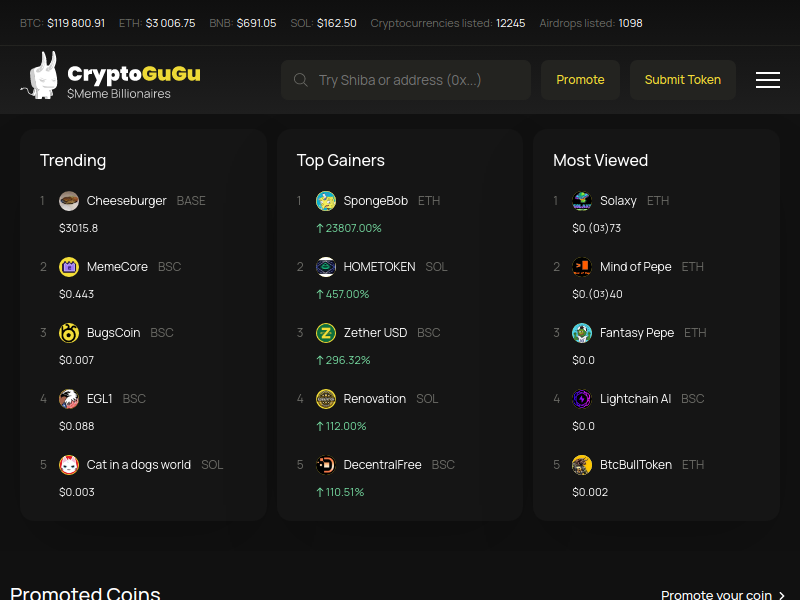The width and height of the screenshot is (800, 600).
Task: Click the BugsCoin coin icon
Action: tap(69, 333)
